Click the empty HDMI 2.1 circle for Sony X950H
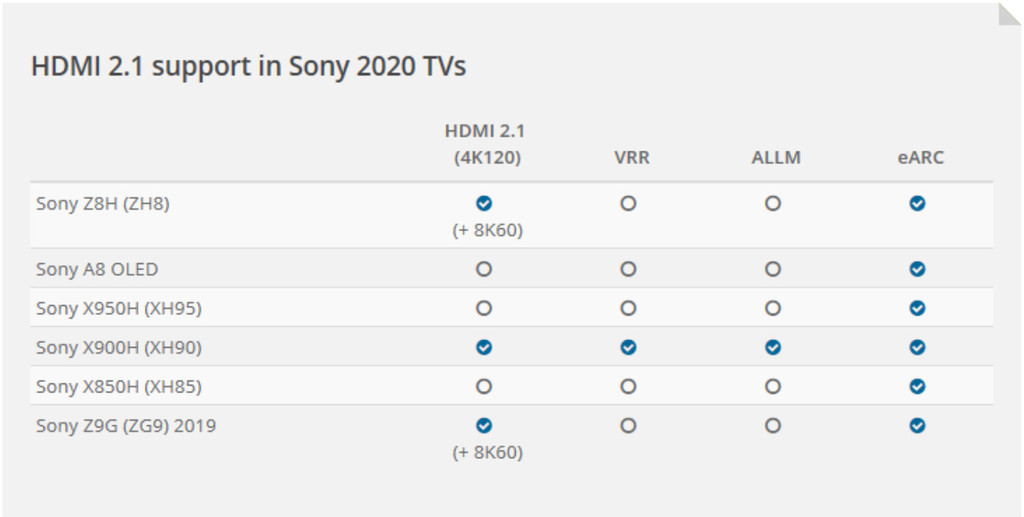The width and height of the screenshot is (1024, 517). [484, 308]
